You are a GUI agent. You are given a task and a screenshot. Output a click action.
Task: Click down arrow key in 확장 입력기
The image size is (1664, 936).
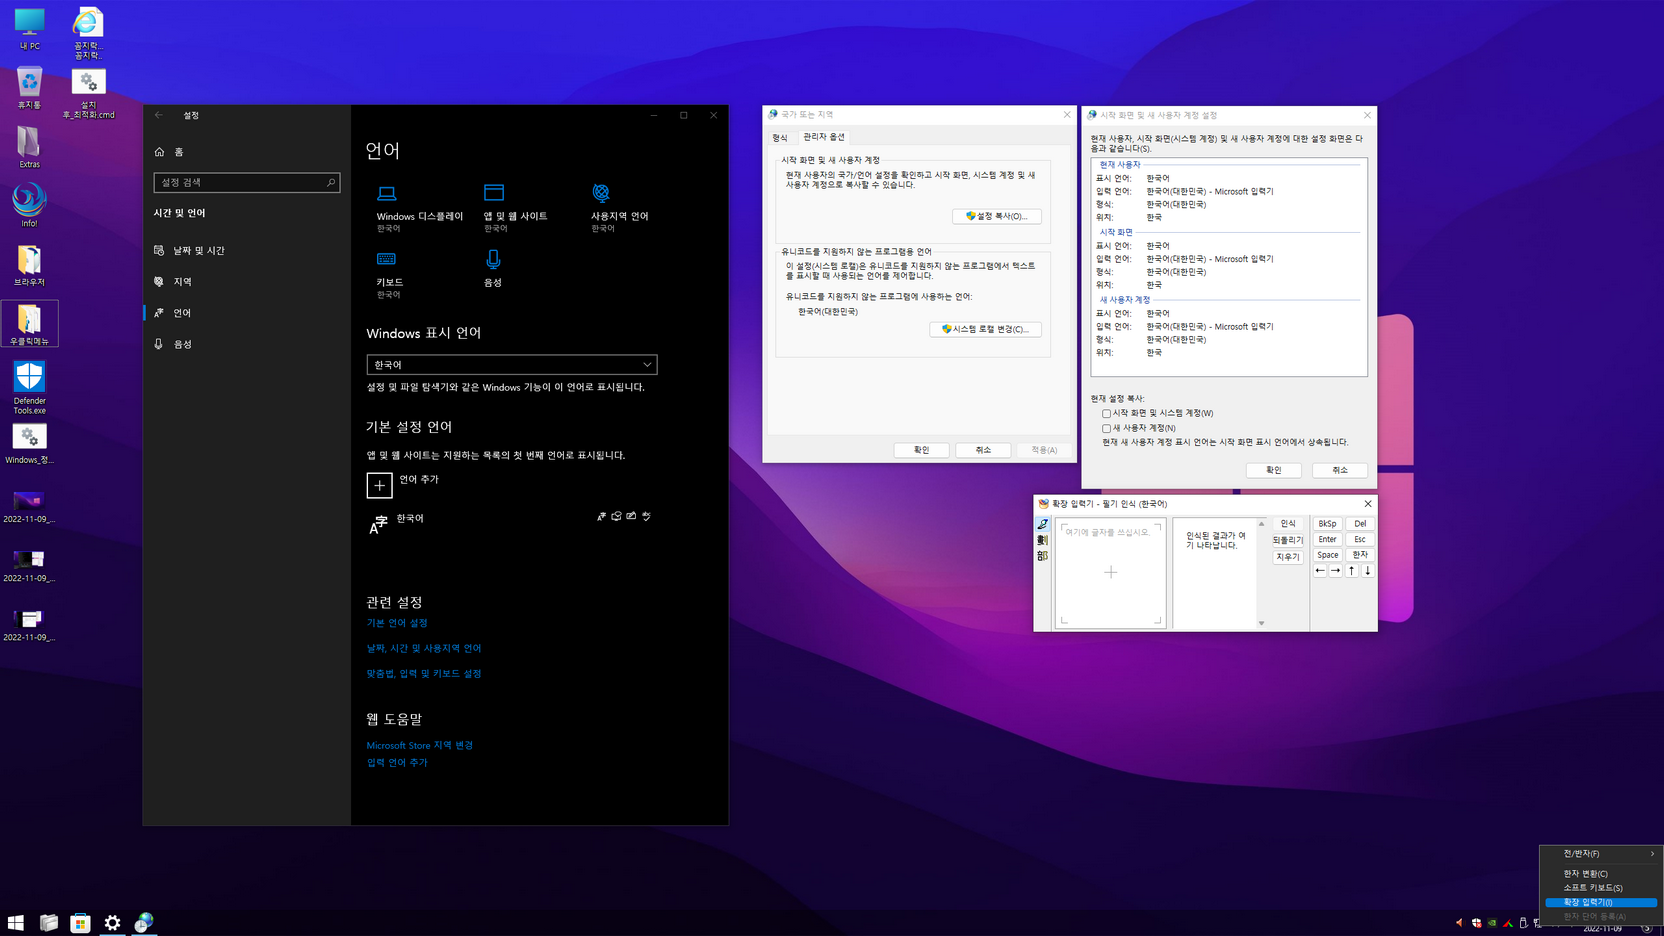pos(1368,571)
